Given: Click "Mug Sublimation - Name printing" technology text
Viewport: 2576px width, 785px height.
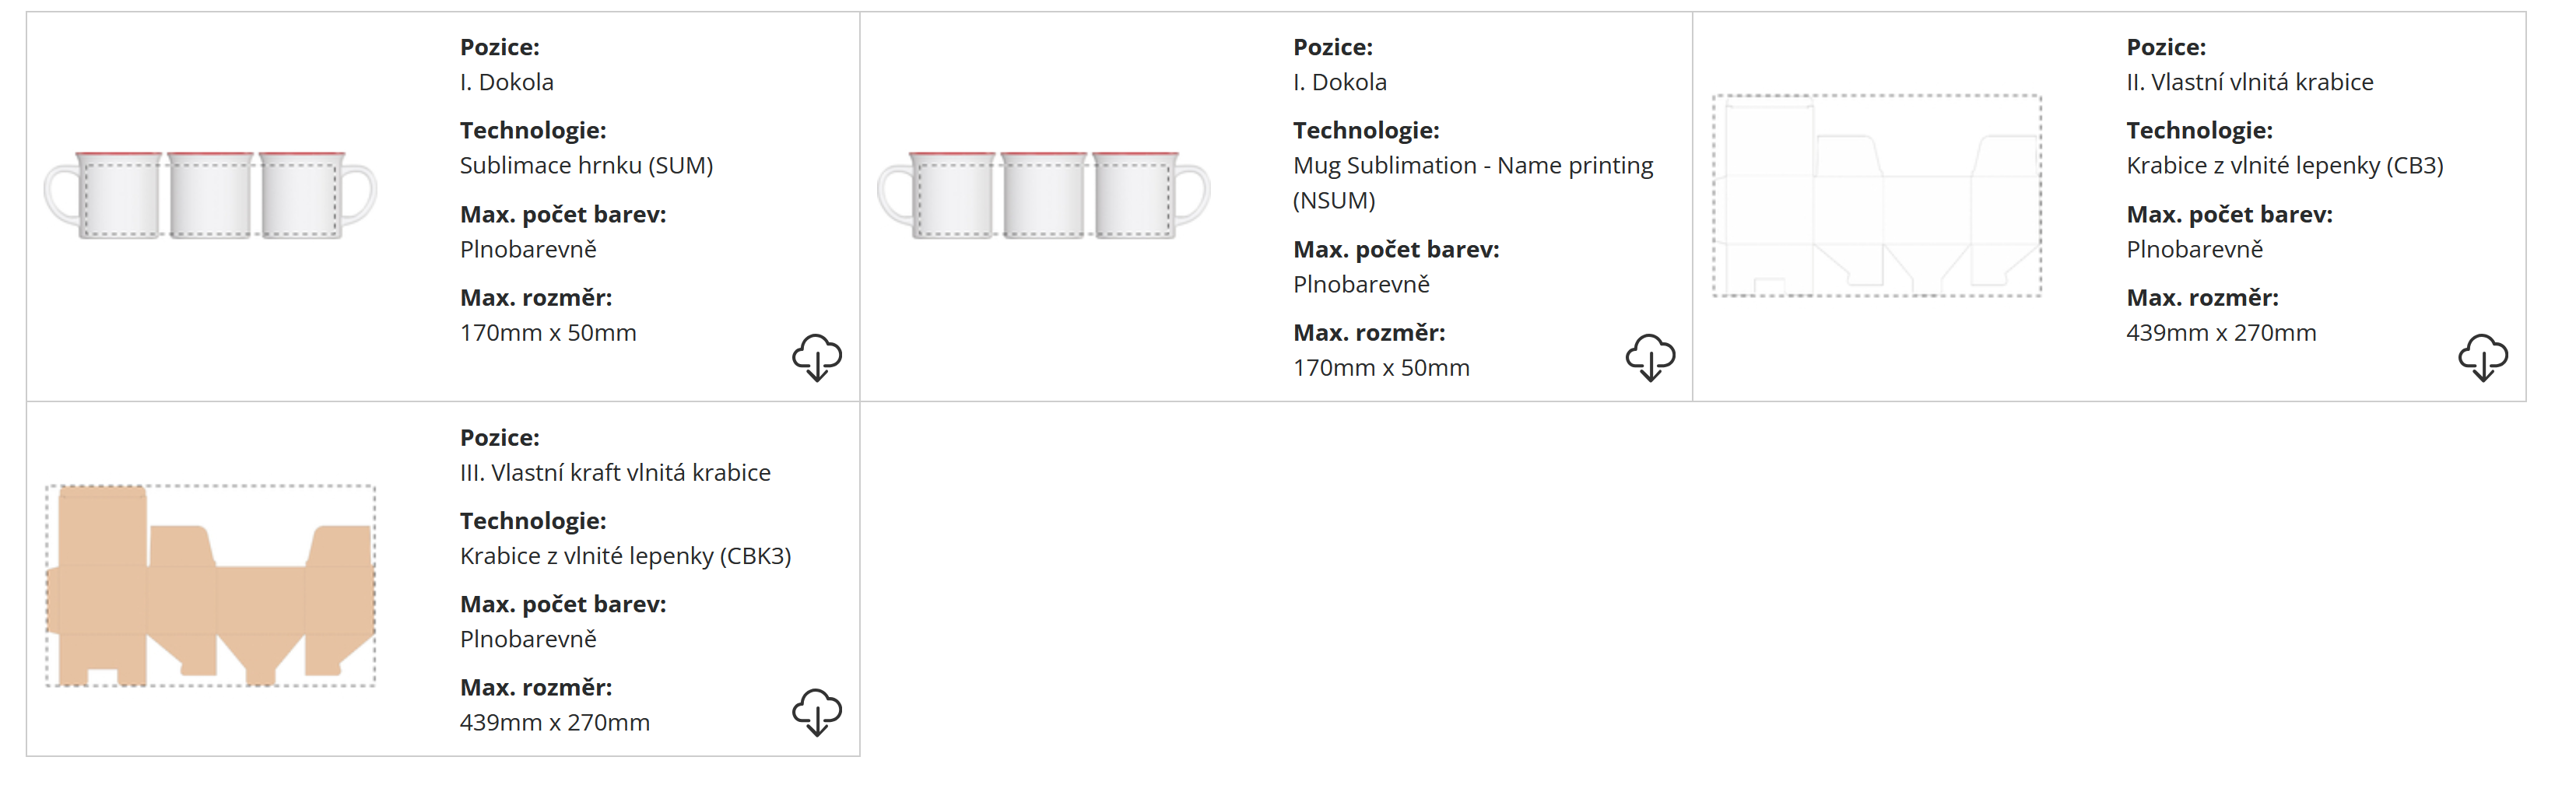Looking at the screenshot, I should 1473,166.
